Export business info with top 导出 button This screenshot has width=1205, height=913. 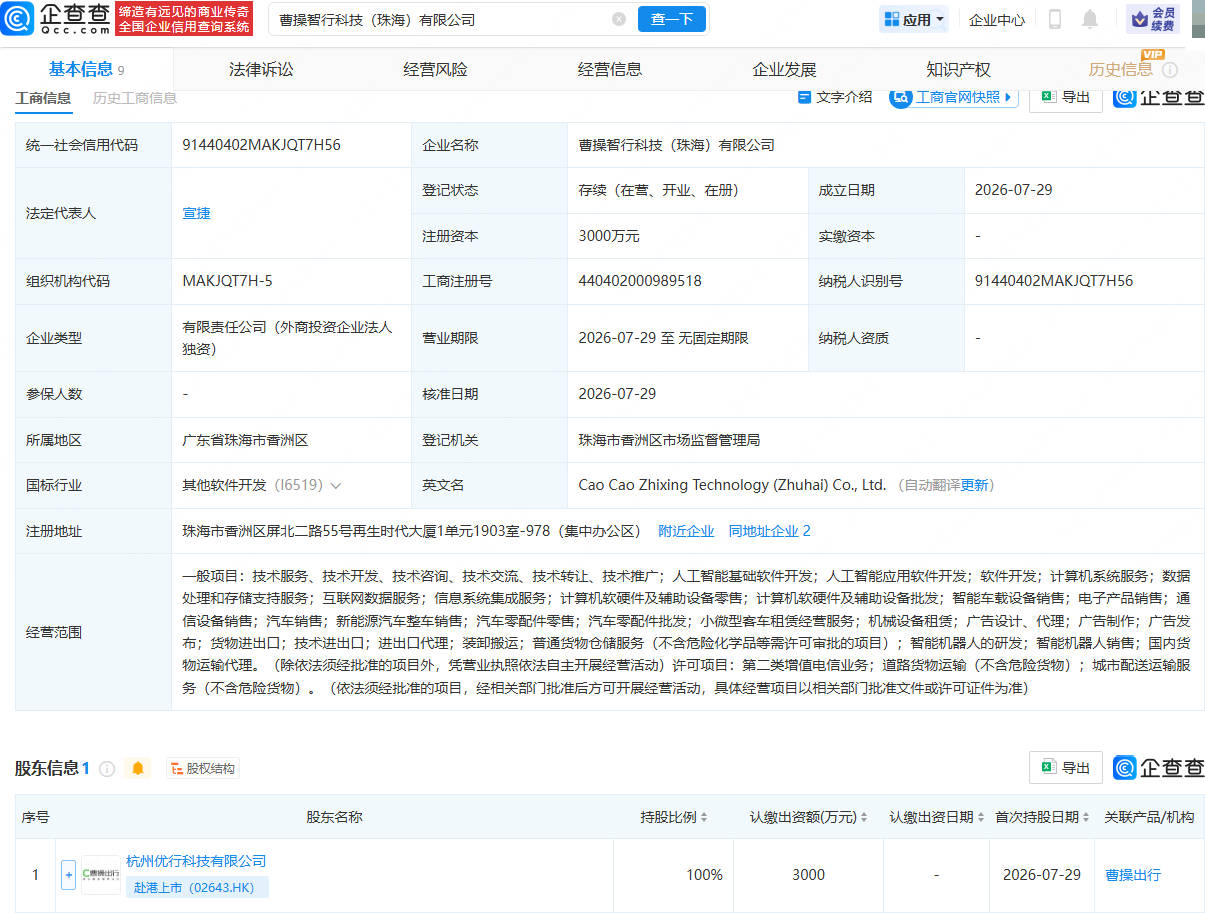pos(1066,97)
